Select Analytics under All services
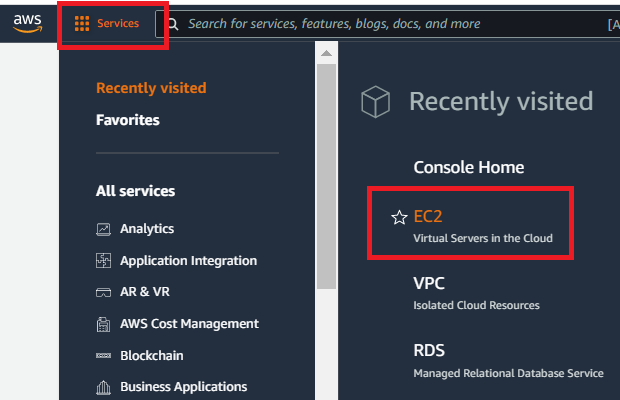This screenshot has height=400, width=620. (x=147, y=229)
